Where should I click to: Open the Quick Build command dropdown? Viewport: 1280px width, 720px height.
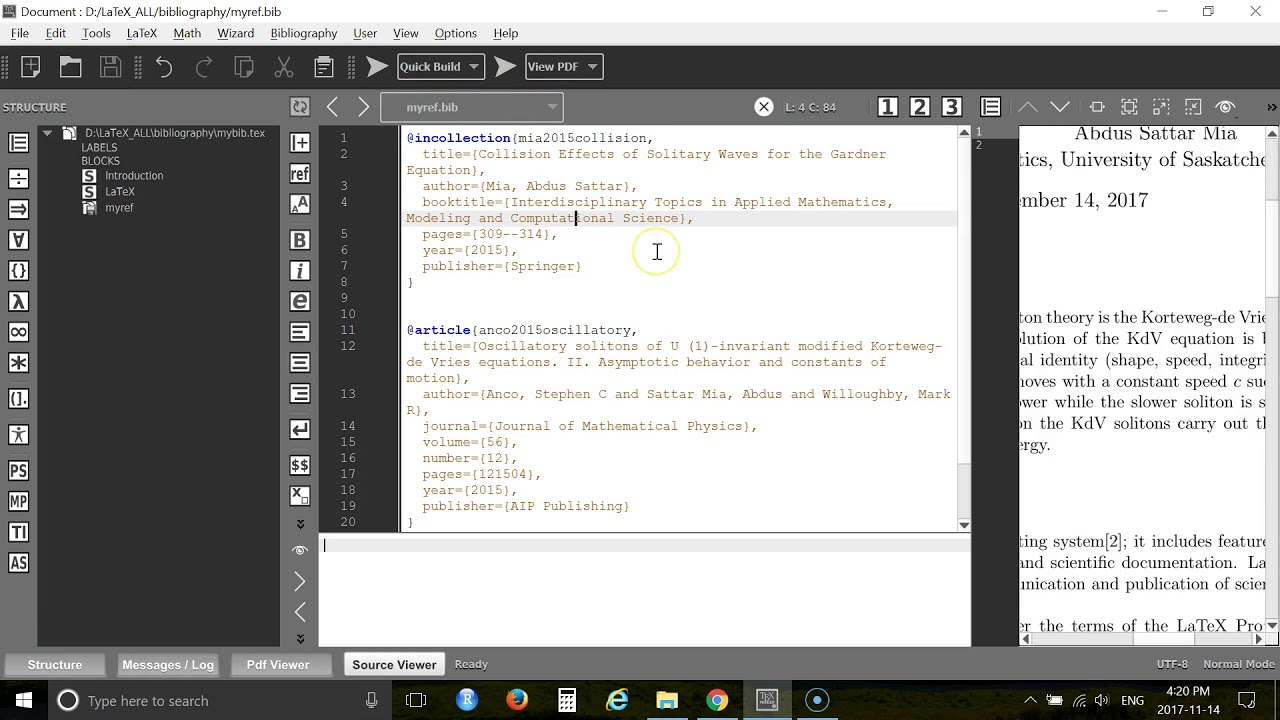440,67
